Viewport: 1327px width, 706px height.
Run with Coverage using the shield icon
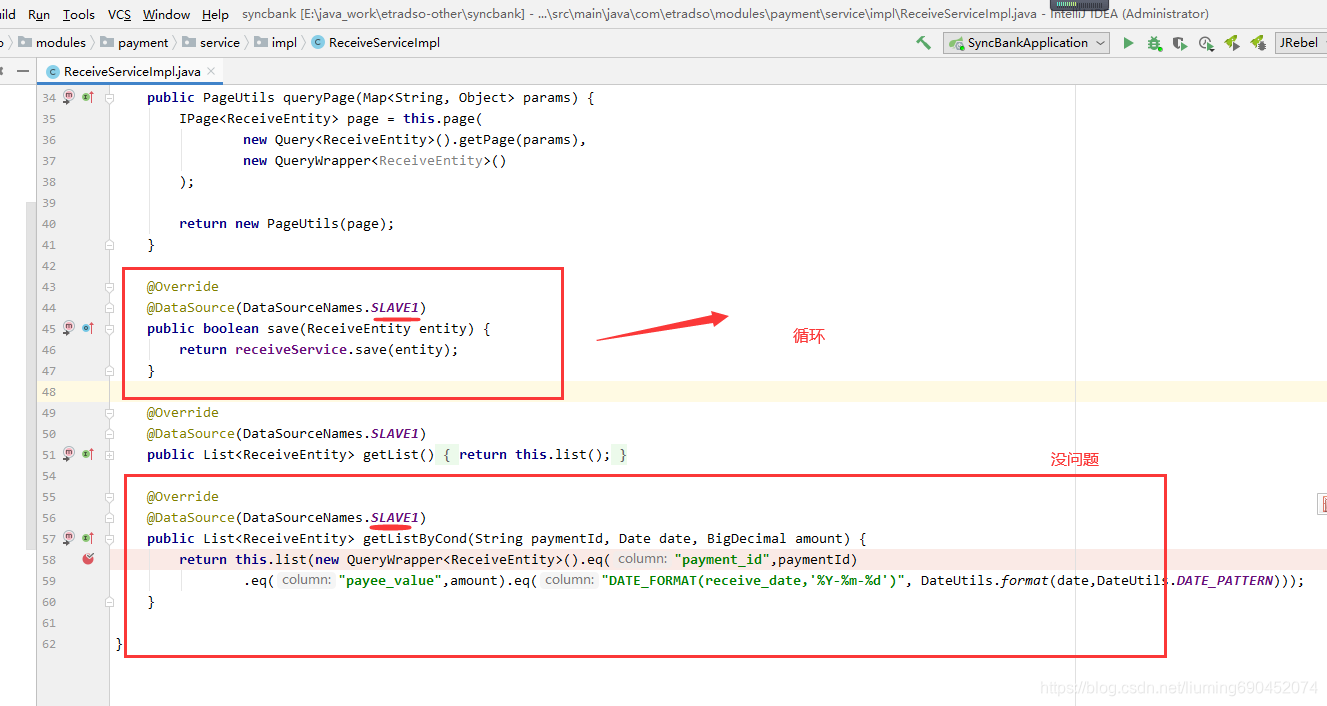coord(1179,43)
